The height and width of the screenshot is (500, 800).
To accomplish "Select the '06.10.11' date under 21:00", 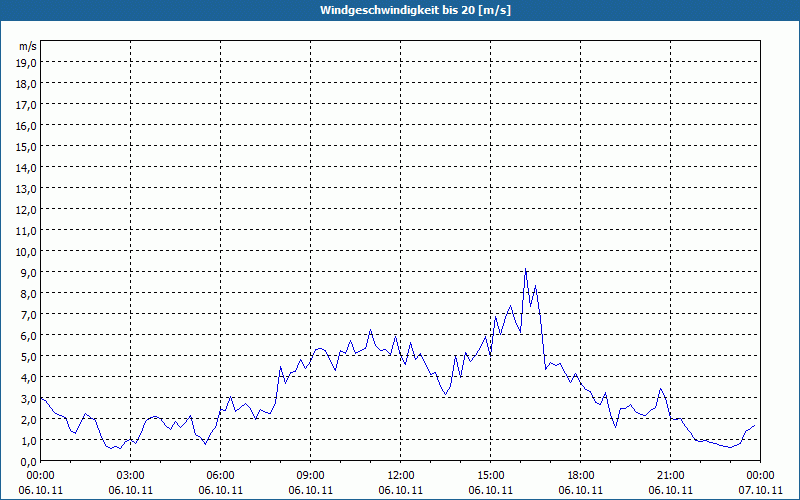I will click(670, 490).
